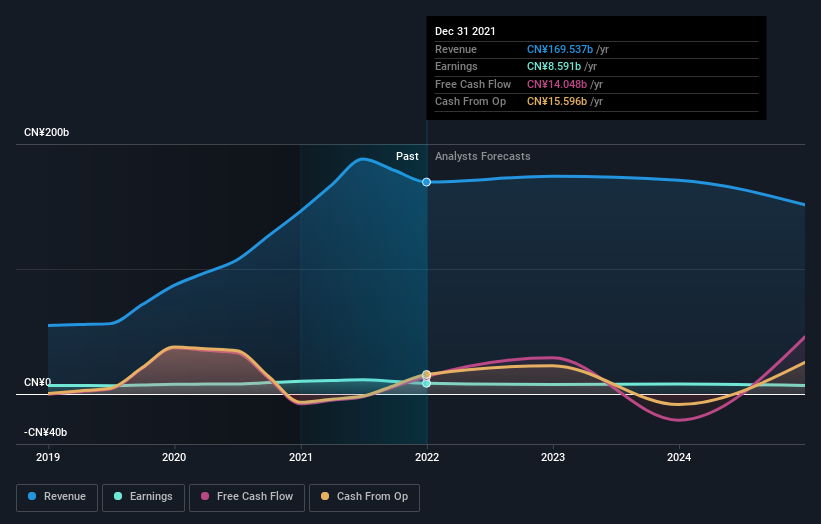The image size is (821, 524).
Task: Click the Revenue data point at 2022
Action: tap(427, 182)
